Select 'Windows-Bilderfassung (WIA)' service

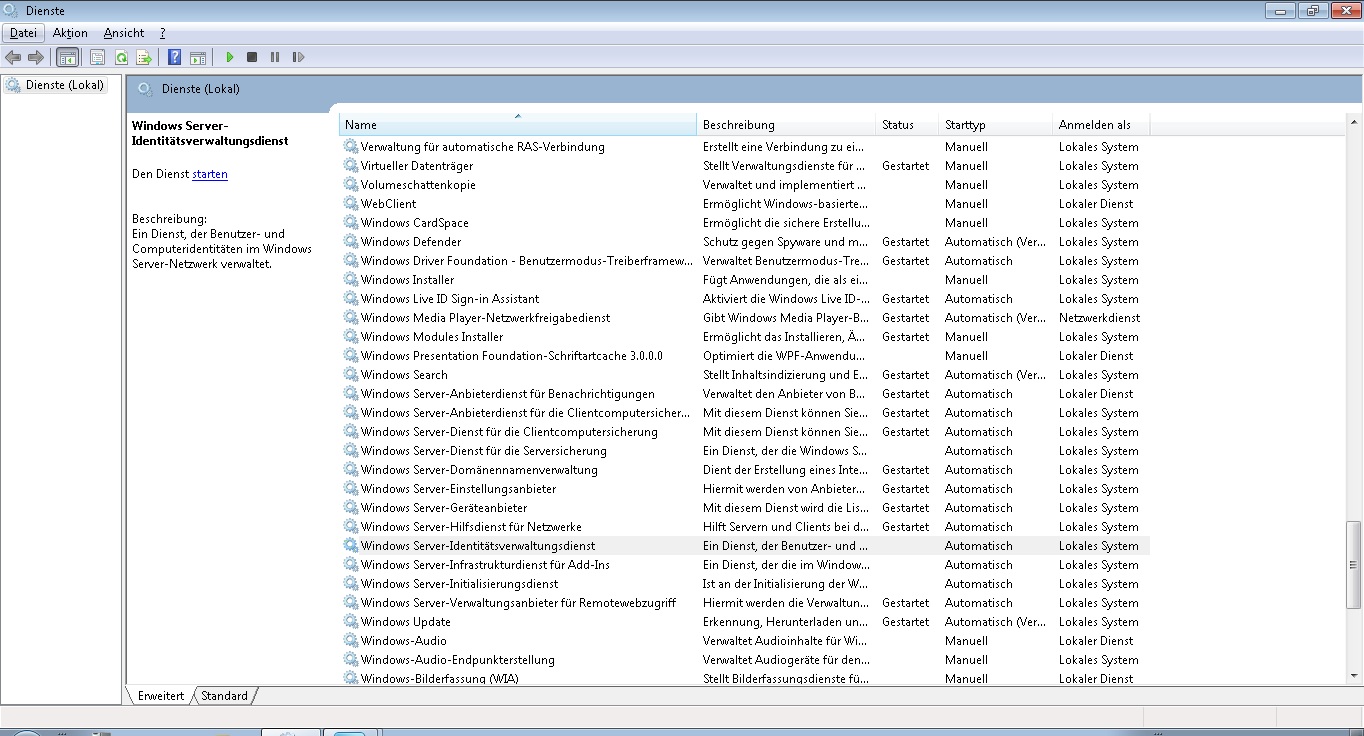pos(439,679)
